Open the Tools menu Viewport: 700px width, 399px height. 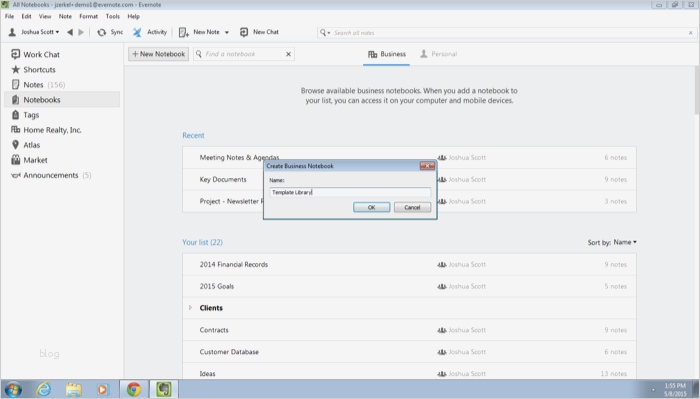[x=112, y=16]
